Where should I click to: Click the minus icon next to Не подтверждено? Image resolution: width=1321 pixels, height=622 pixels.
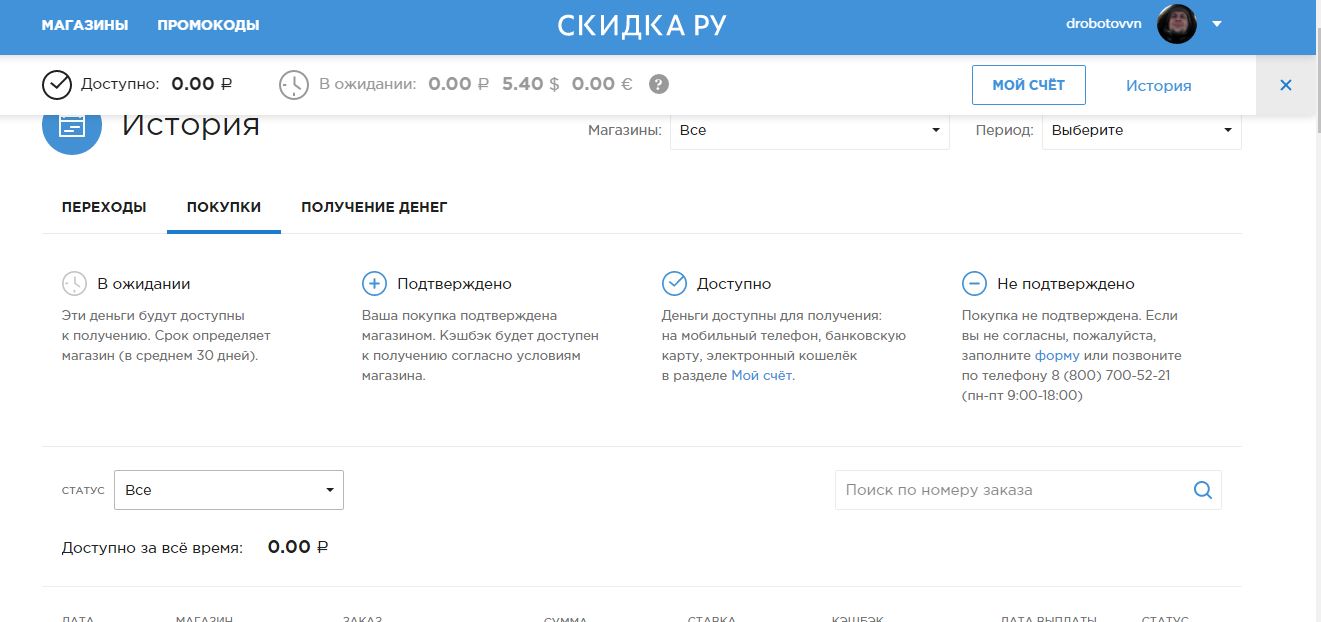[974, 284]
